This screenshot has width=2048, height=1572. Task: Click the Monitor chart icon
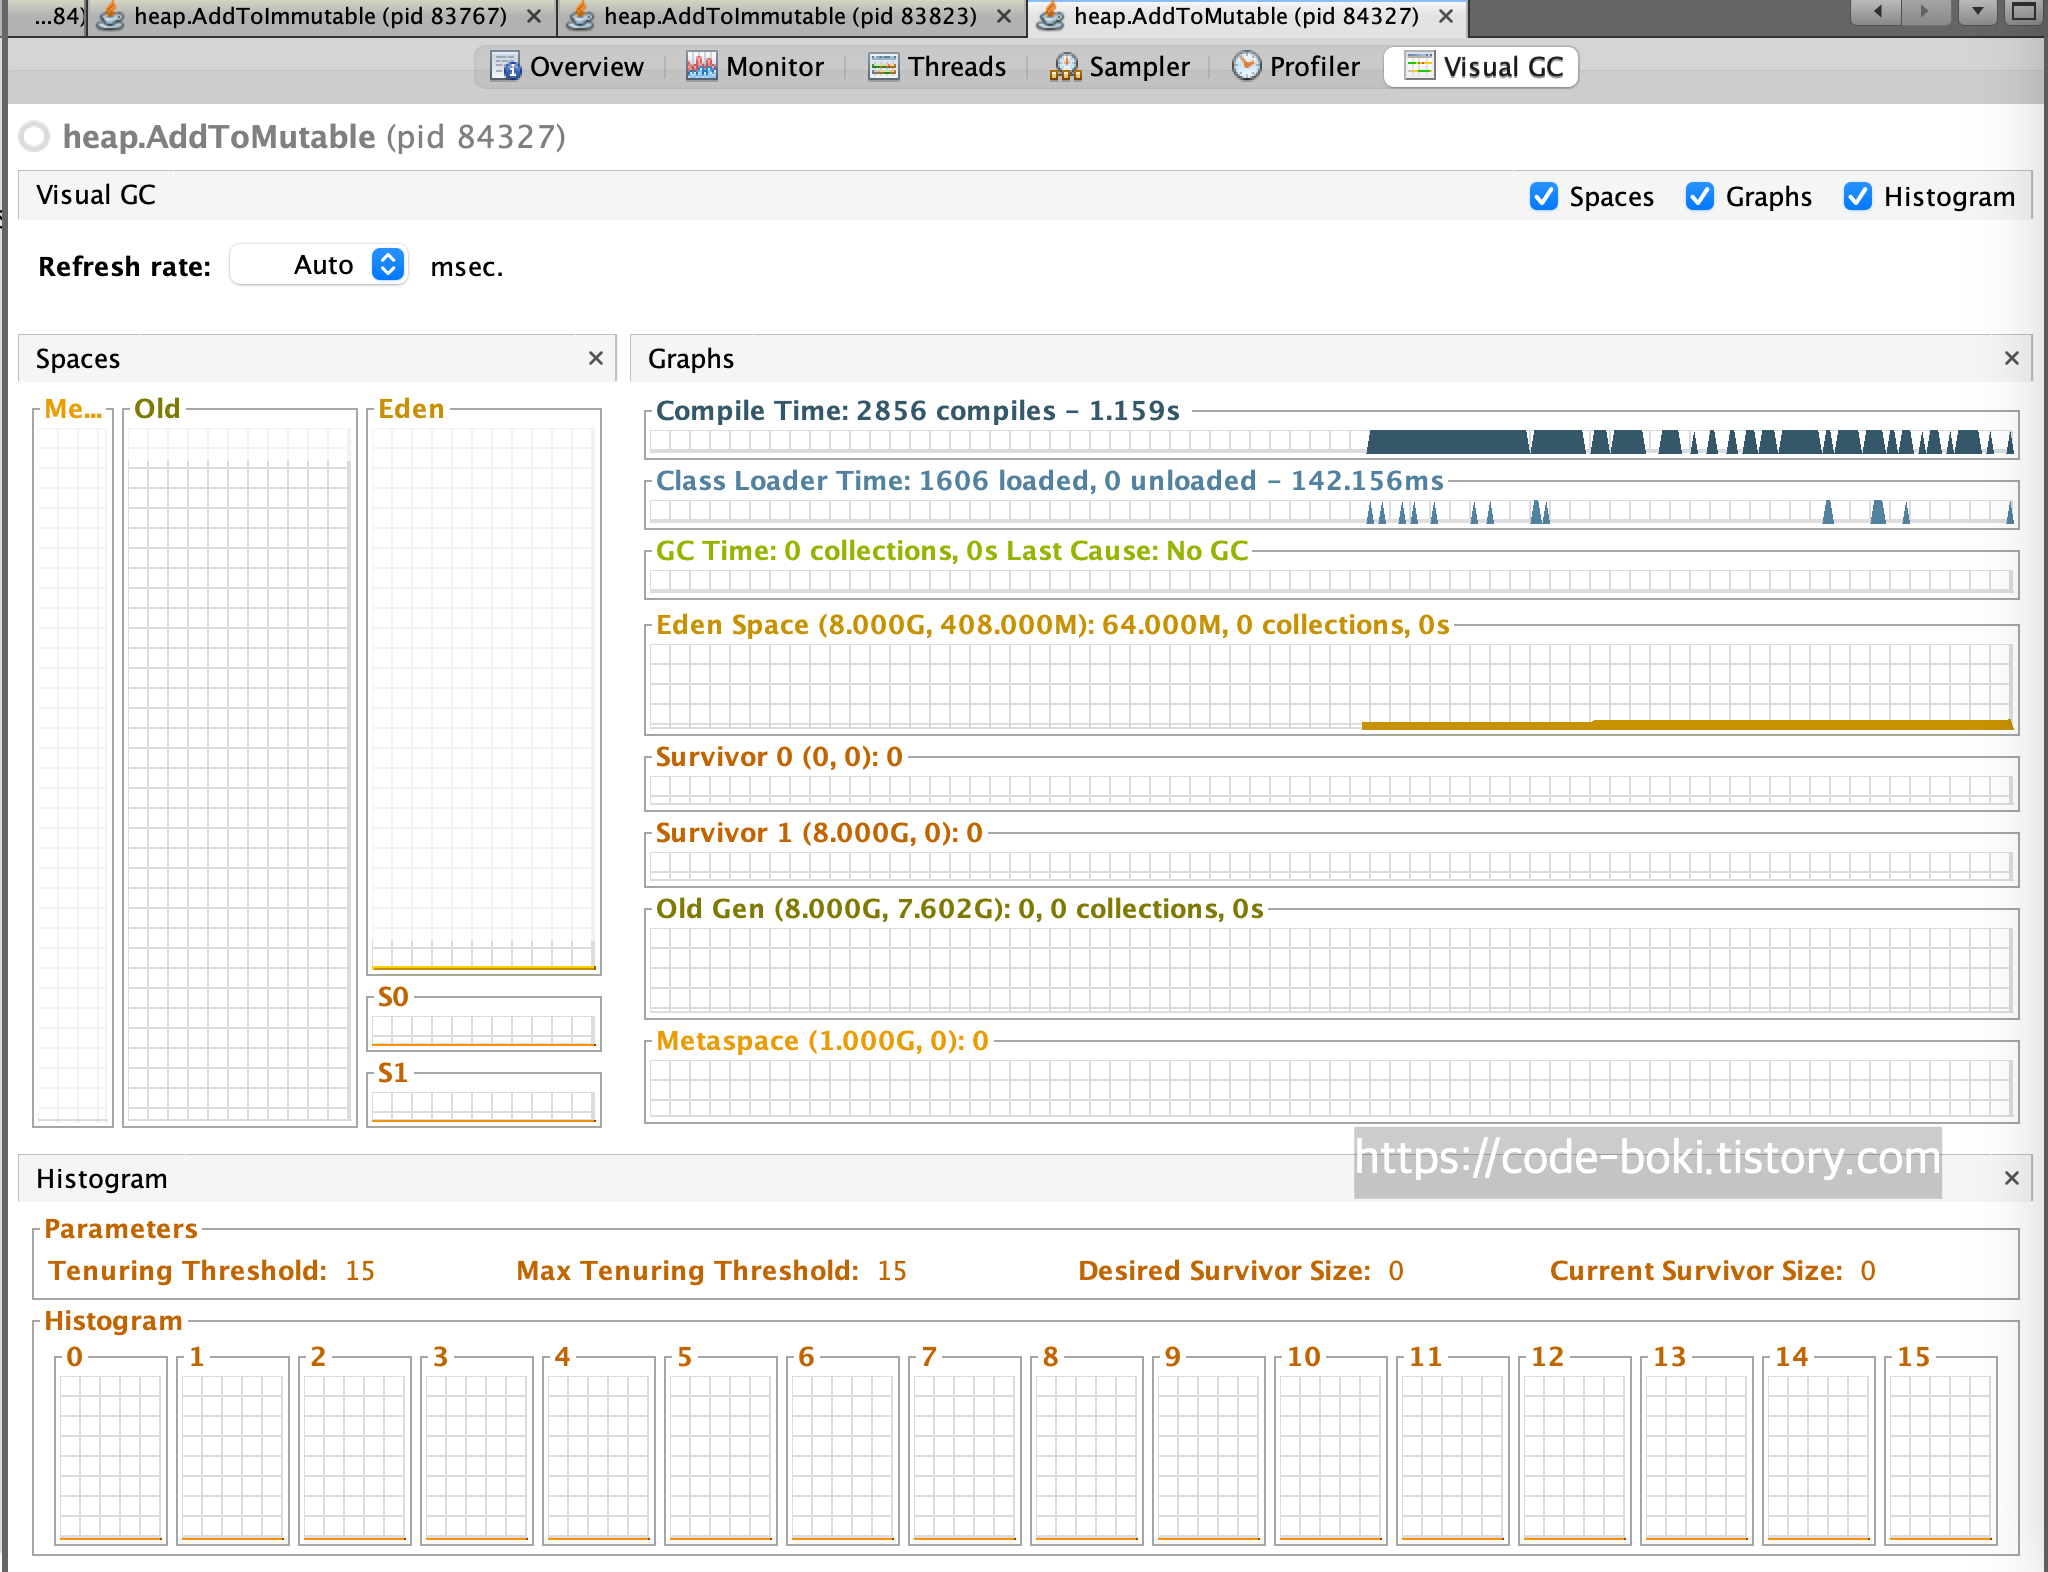(701, 67)
